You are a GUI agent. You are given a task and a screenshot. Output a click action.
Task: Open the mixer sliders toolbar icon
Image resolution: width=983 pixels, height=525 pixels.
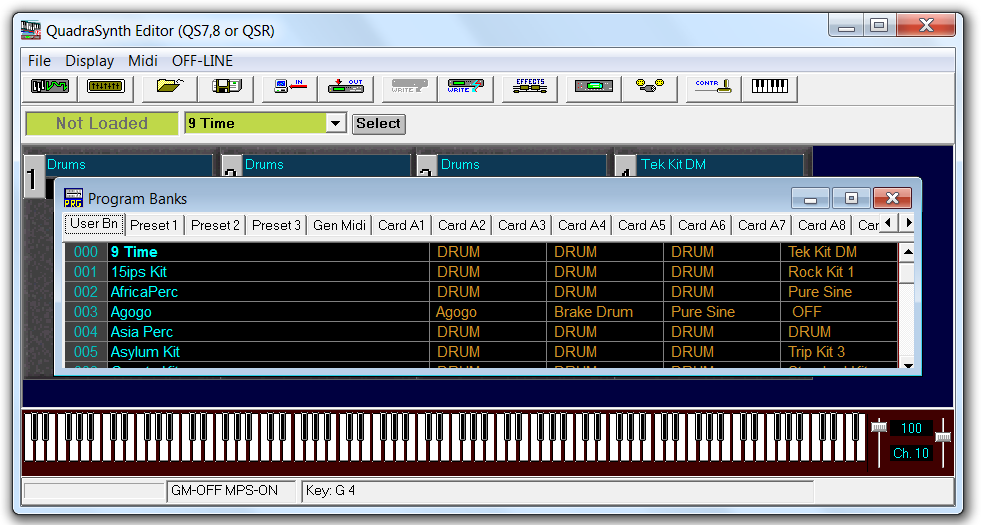[x=105, y=87]
